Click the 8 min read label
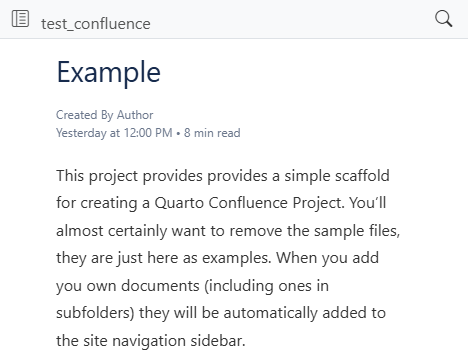 click(212, 133)
